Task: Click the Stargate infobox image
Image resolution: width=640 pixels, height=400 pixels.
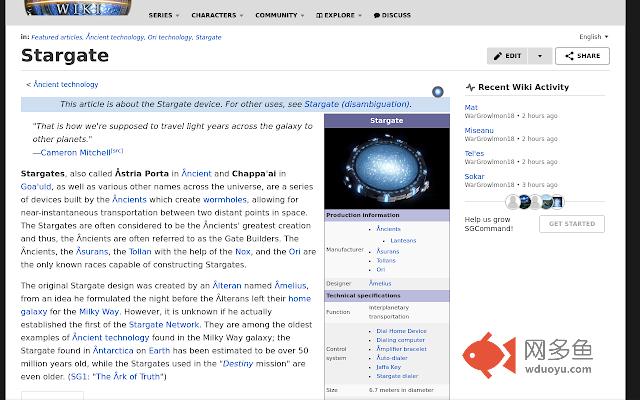Action: click(x=387, y=168)
